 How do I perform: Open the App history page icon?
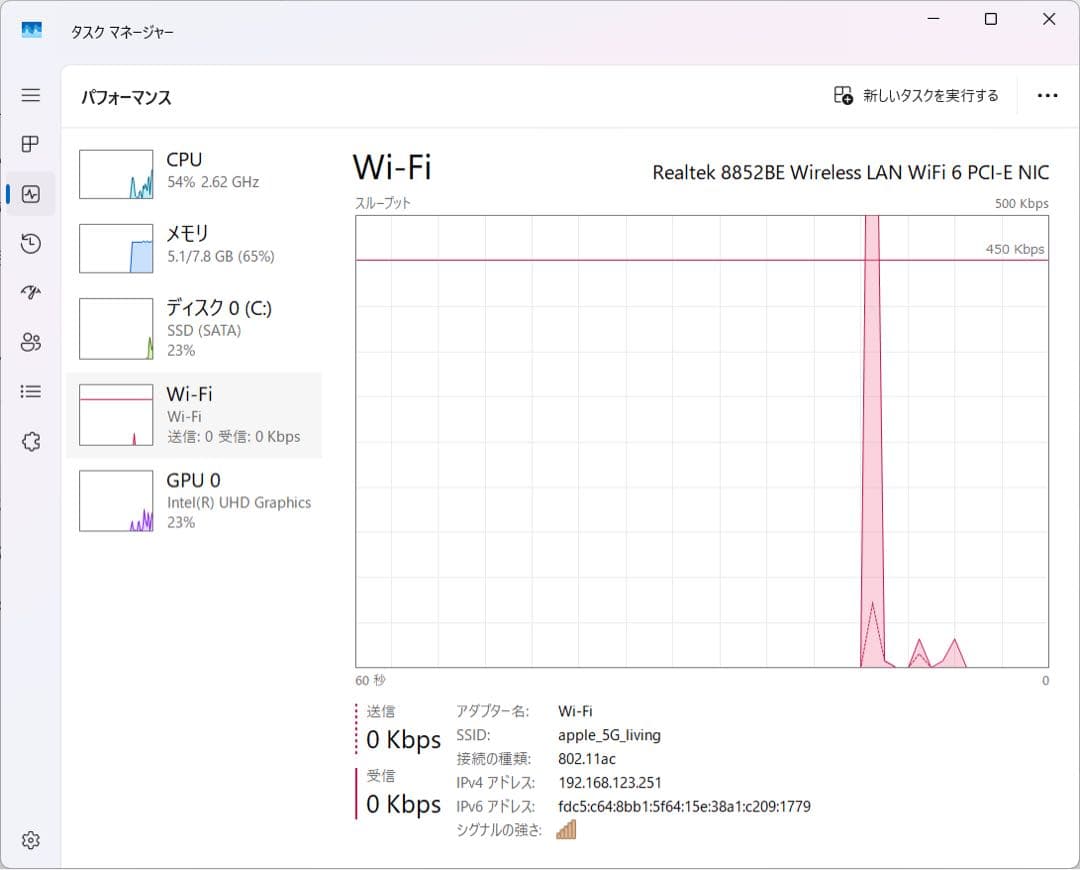point(30,243)
